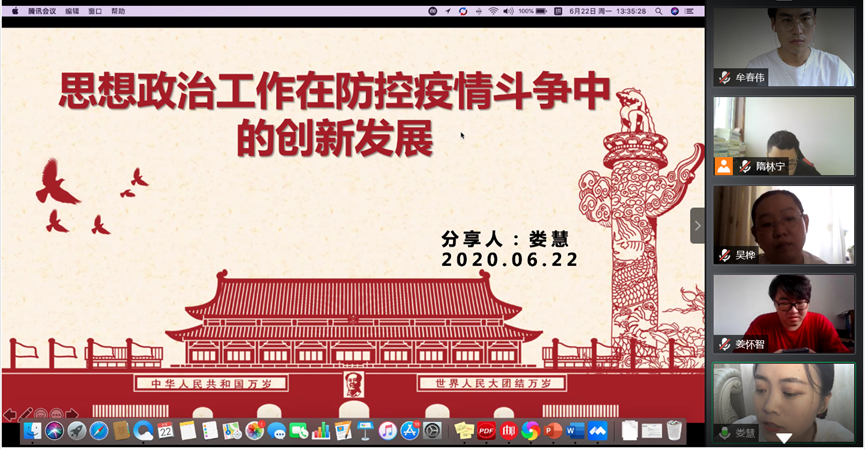This screenshot has width=865, height=449.
Task: Open the Apple menu
Action: click(x=14, y=11)
